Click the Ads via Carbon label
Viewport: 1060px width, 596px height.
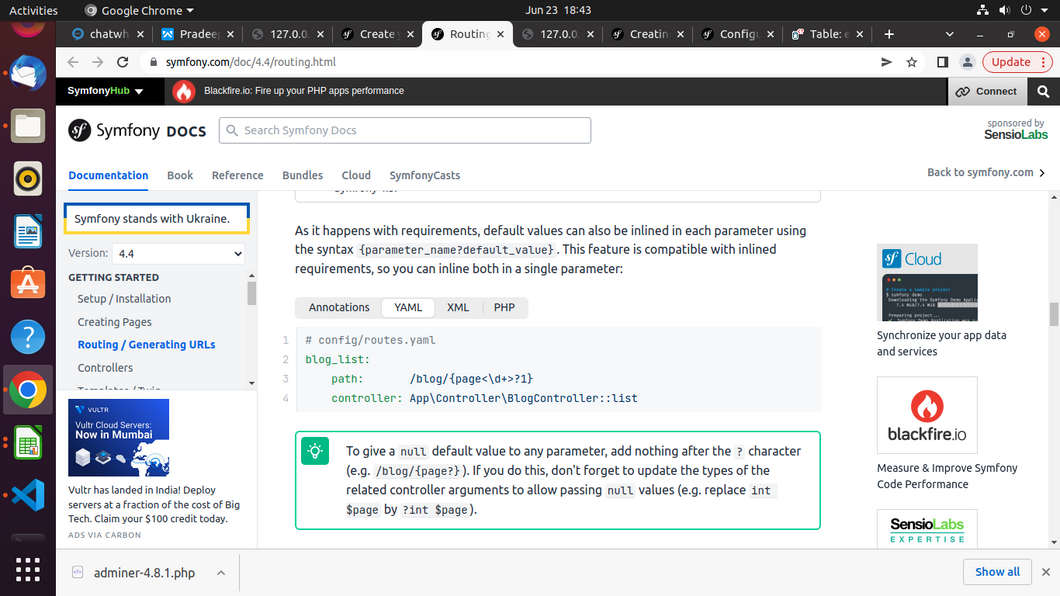point(104,535)
